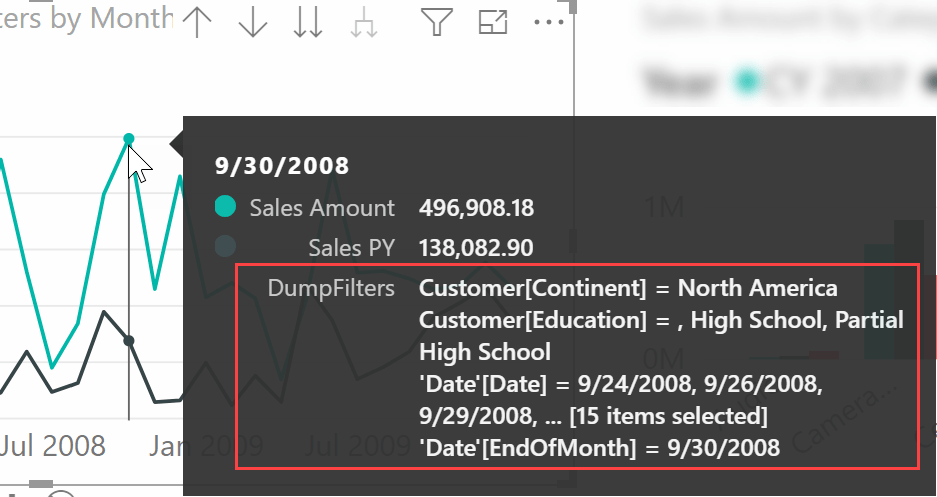This screenshot has height=497, width=937.
Task: Enter Focus mode with the pop-out icon
Action: pyautogui.click(x=493, y=22)
